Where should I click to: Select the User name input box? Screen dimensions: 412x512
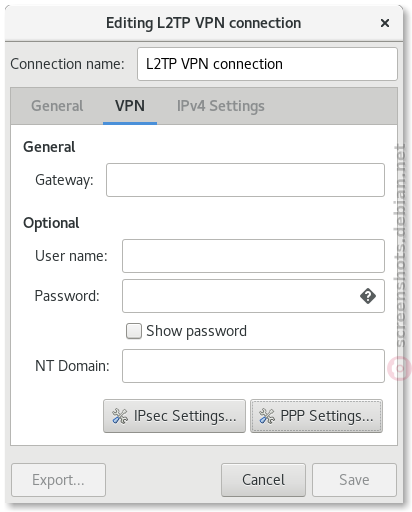click(253, 256)
